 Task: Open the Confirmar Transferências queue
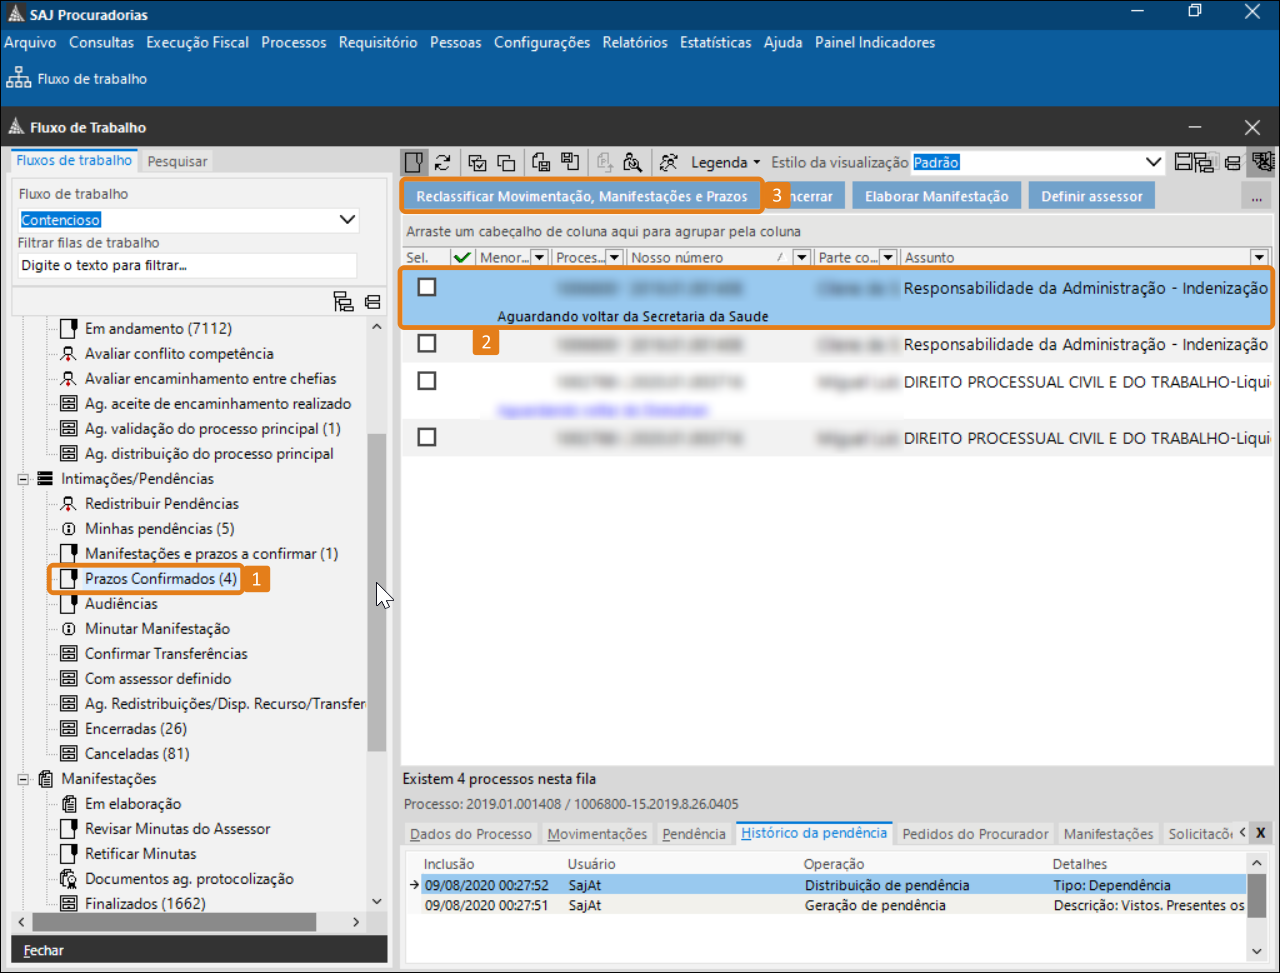166,654
